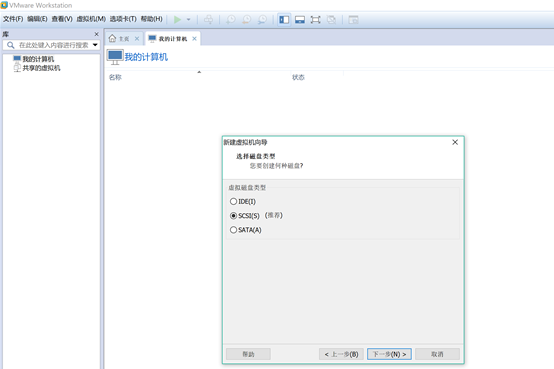Switch to the 主页 home tab
This screenshot has height=369, width=554.
tap(124, 39)
